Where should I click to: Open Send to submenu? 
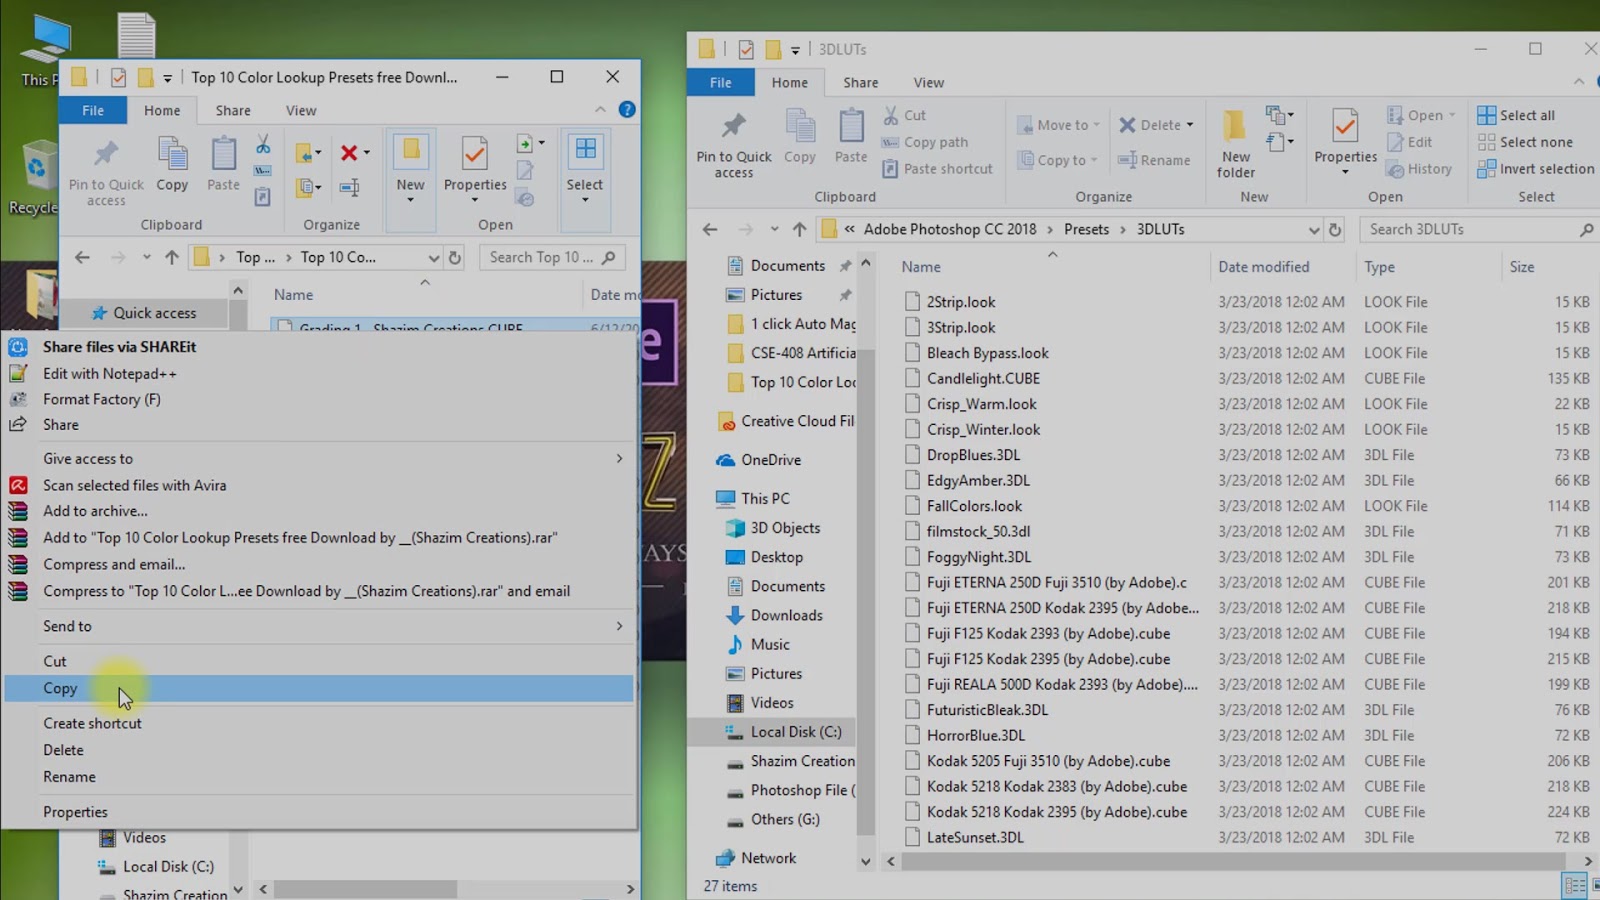[x=319, y=626]
